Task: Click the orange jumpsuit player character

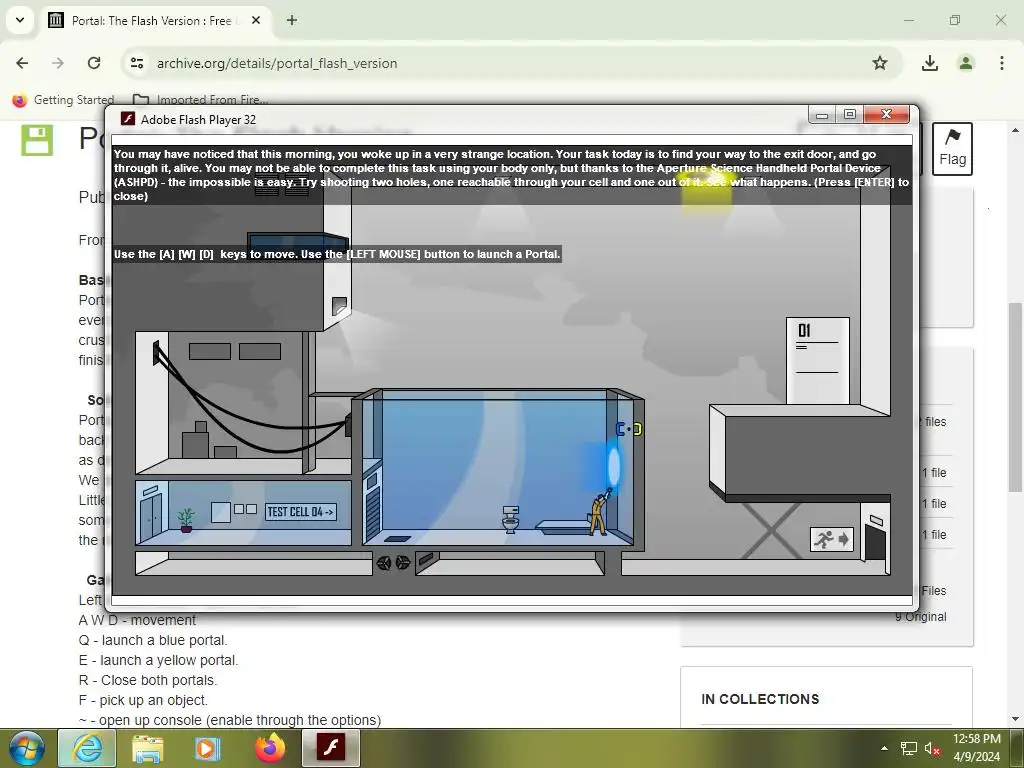Action: [x=599, y=513]
